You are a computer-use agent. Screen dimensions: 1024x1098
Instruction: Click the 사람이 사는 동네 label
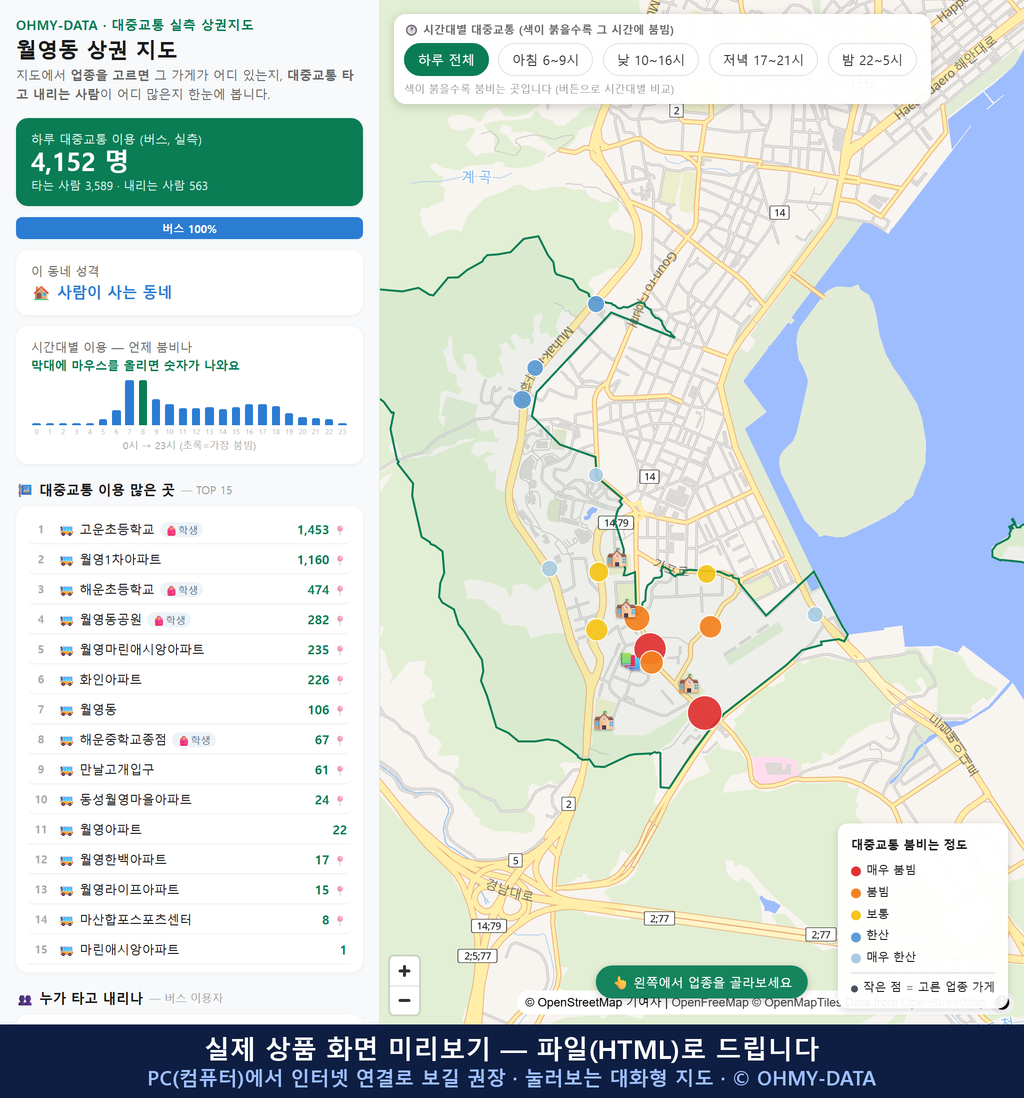(114, 293)
